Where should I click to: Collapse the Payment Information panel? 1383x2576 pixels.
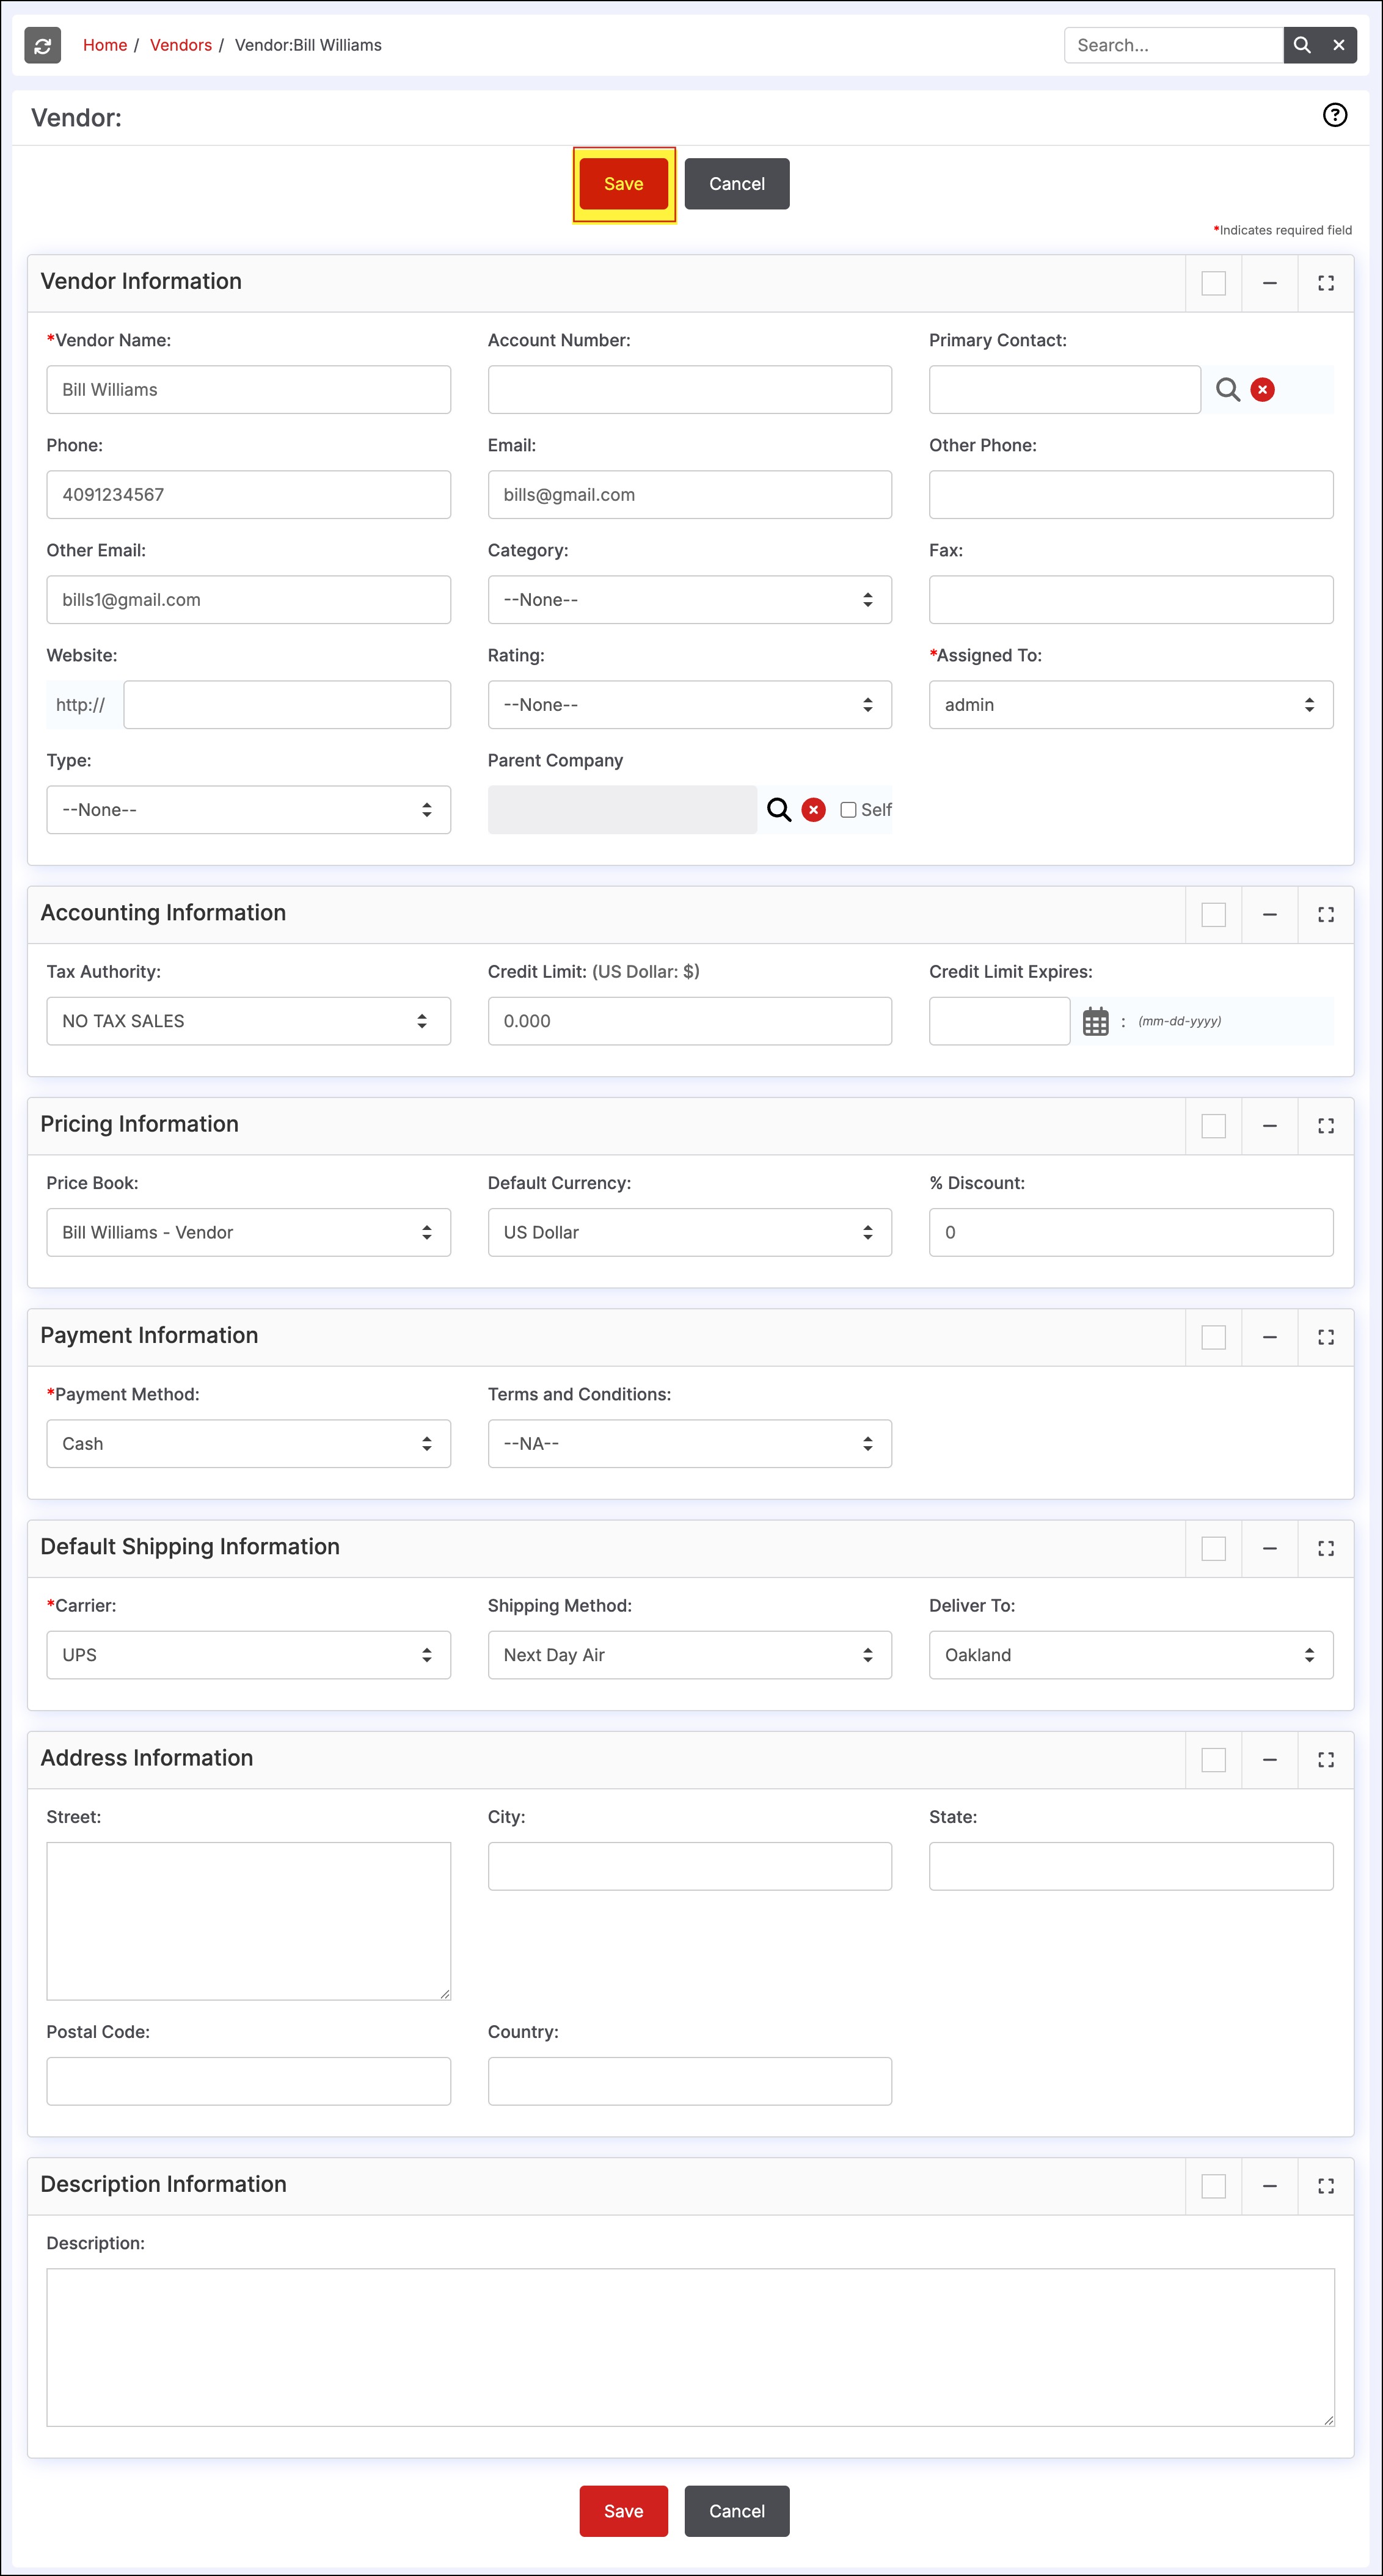(1269, 1337)
